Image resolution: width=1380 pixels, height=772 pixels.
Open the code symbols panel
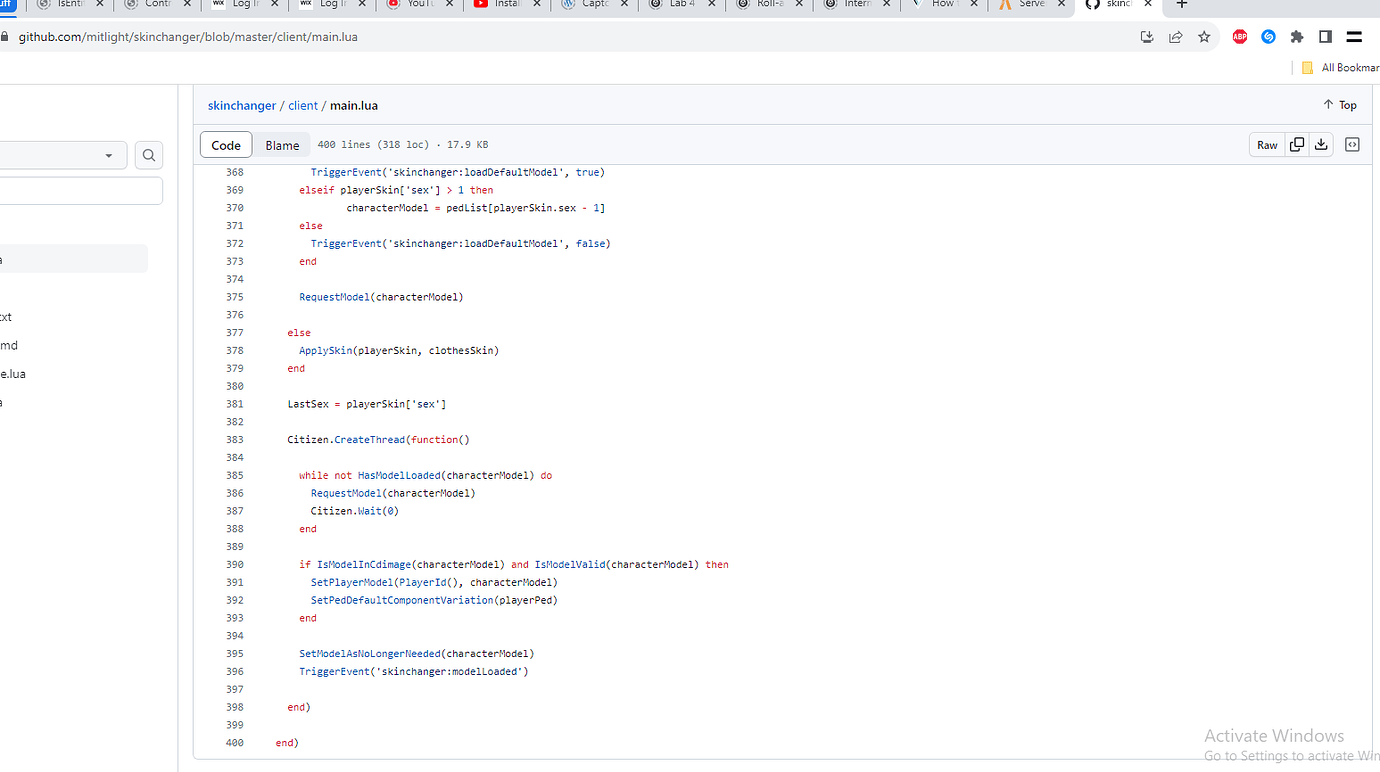tap(1352, 144)
